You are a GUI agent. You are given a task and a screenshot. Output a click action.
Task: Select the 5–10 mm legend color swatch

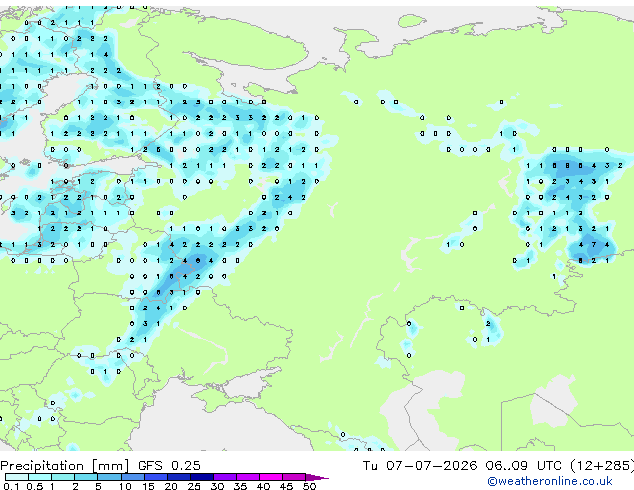click(x=109, y=477)
